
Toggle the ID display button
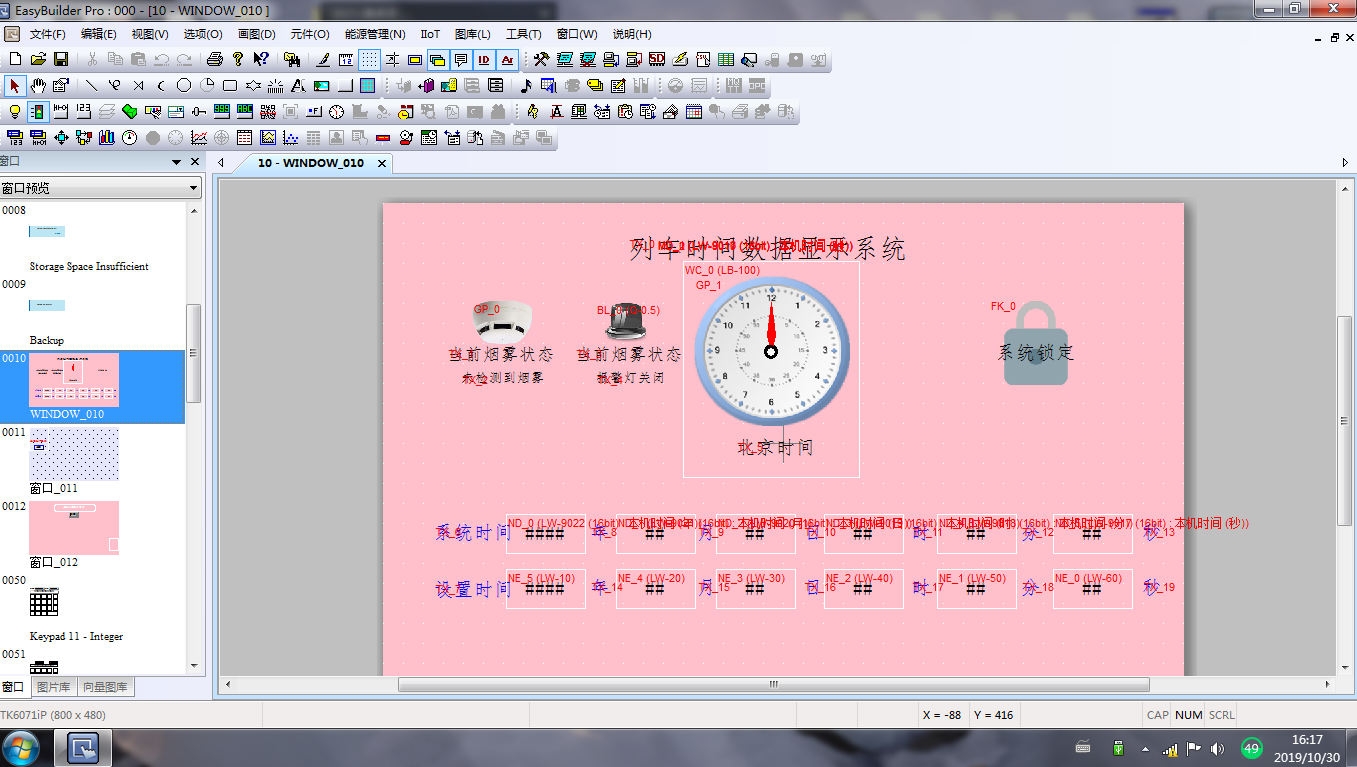484,60
